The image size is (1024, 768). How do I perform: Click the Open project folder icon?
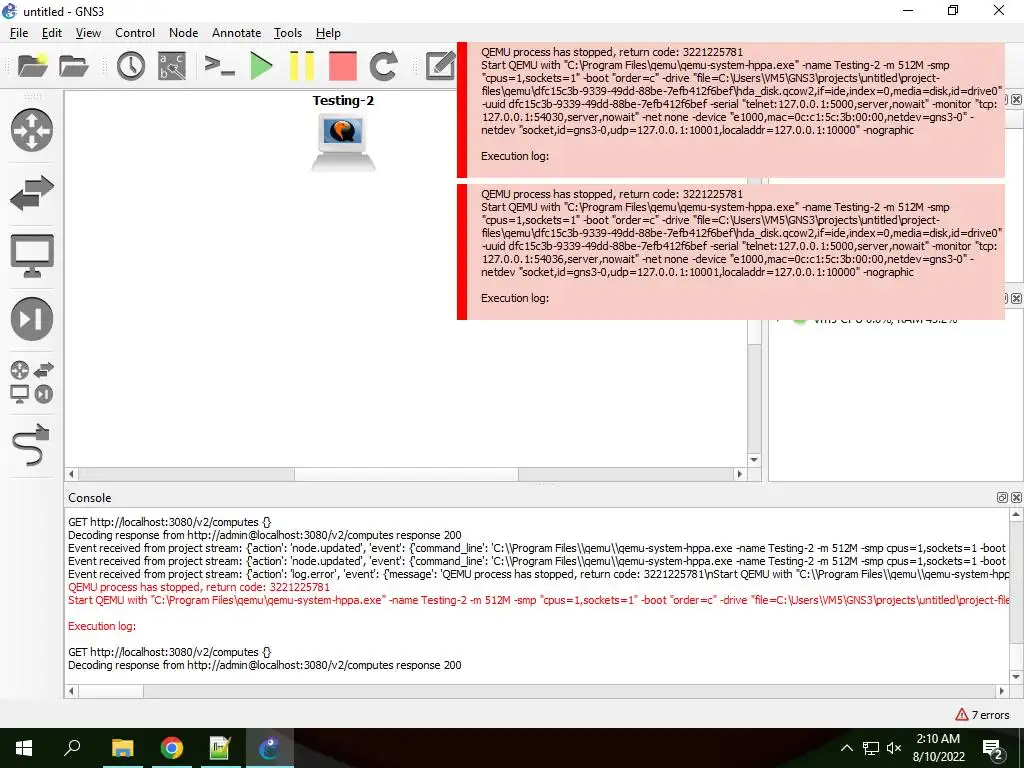73,66
